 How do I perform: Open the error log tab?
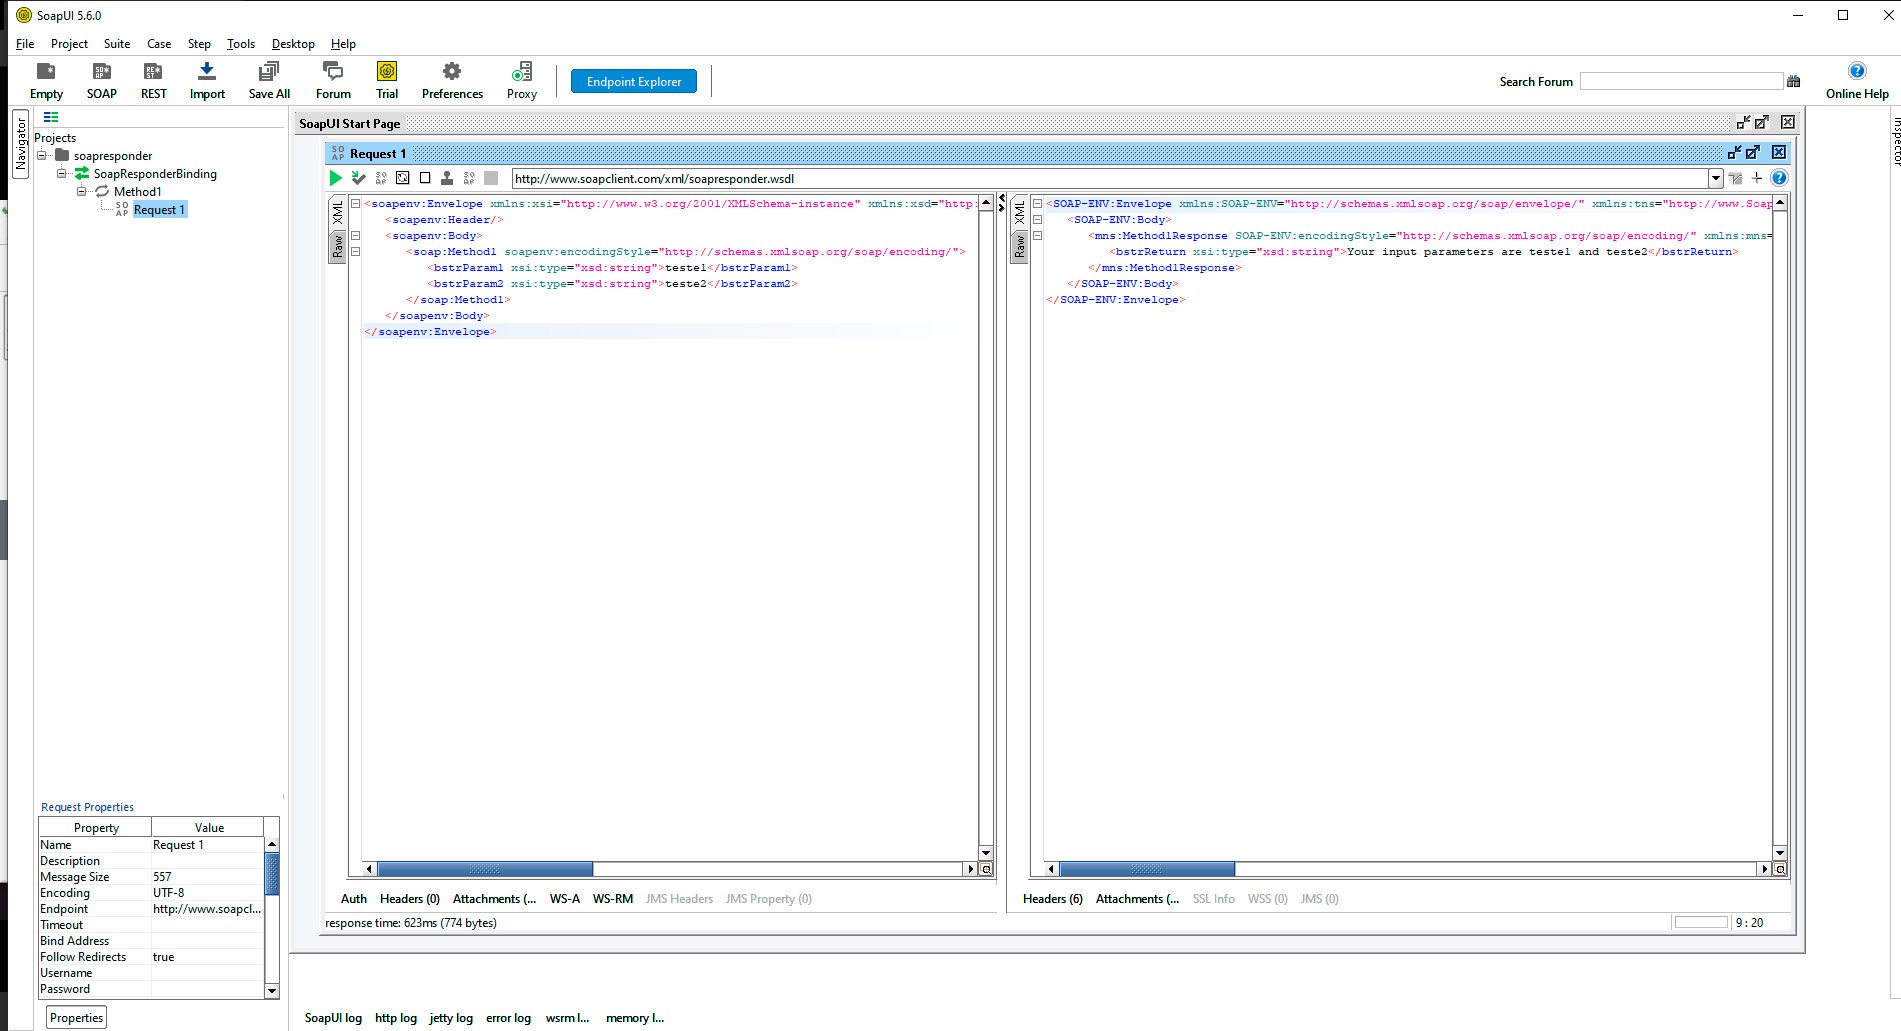click(x=508, y=1018)
